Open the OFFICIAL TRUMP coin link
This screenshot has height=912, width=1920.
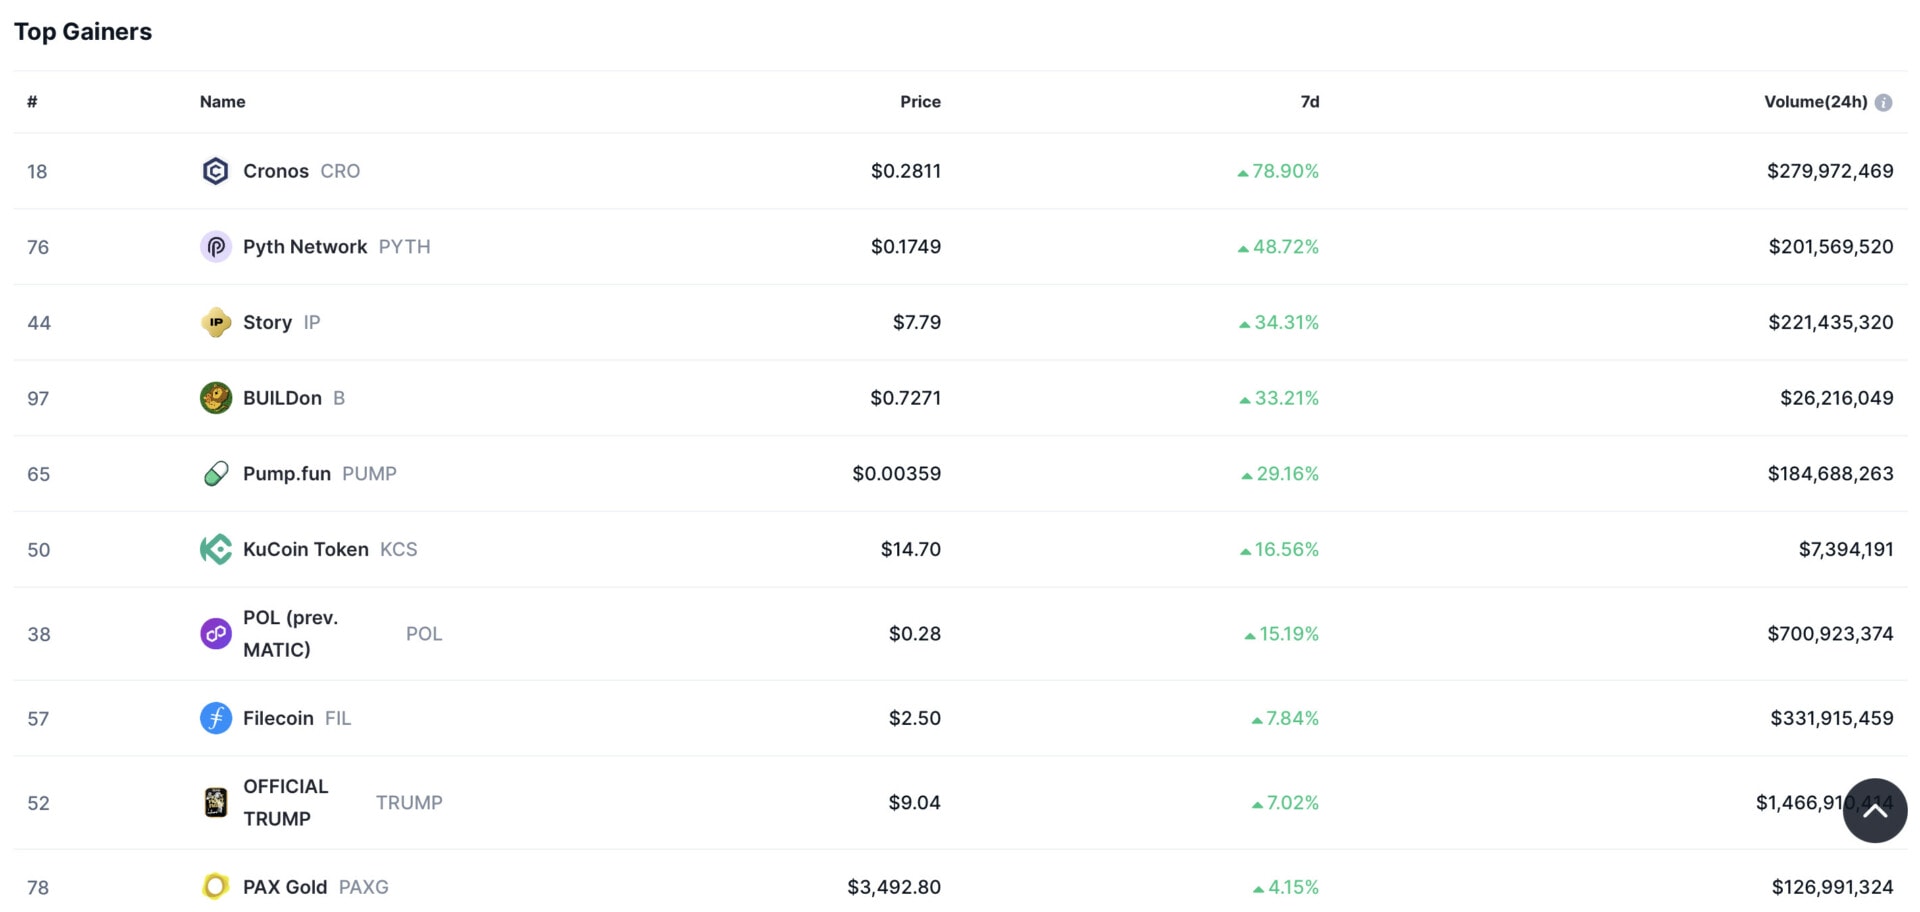point(286,802)
